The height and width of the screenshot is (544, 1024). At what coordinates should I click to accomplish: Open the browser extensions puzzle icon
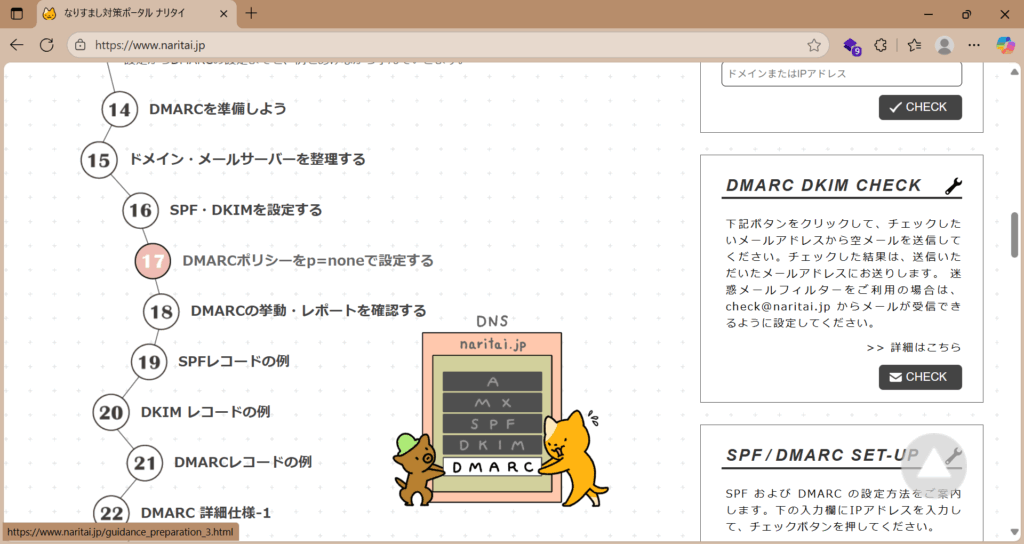tap(881, 45)
